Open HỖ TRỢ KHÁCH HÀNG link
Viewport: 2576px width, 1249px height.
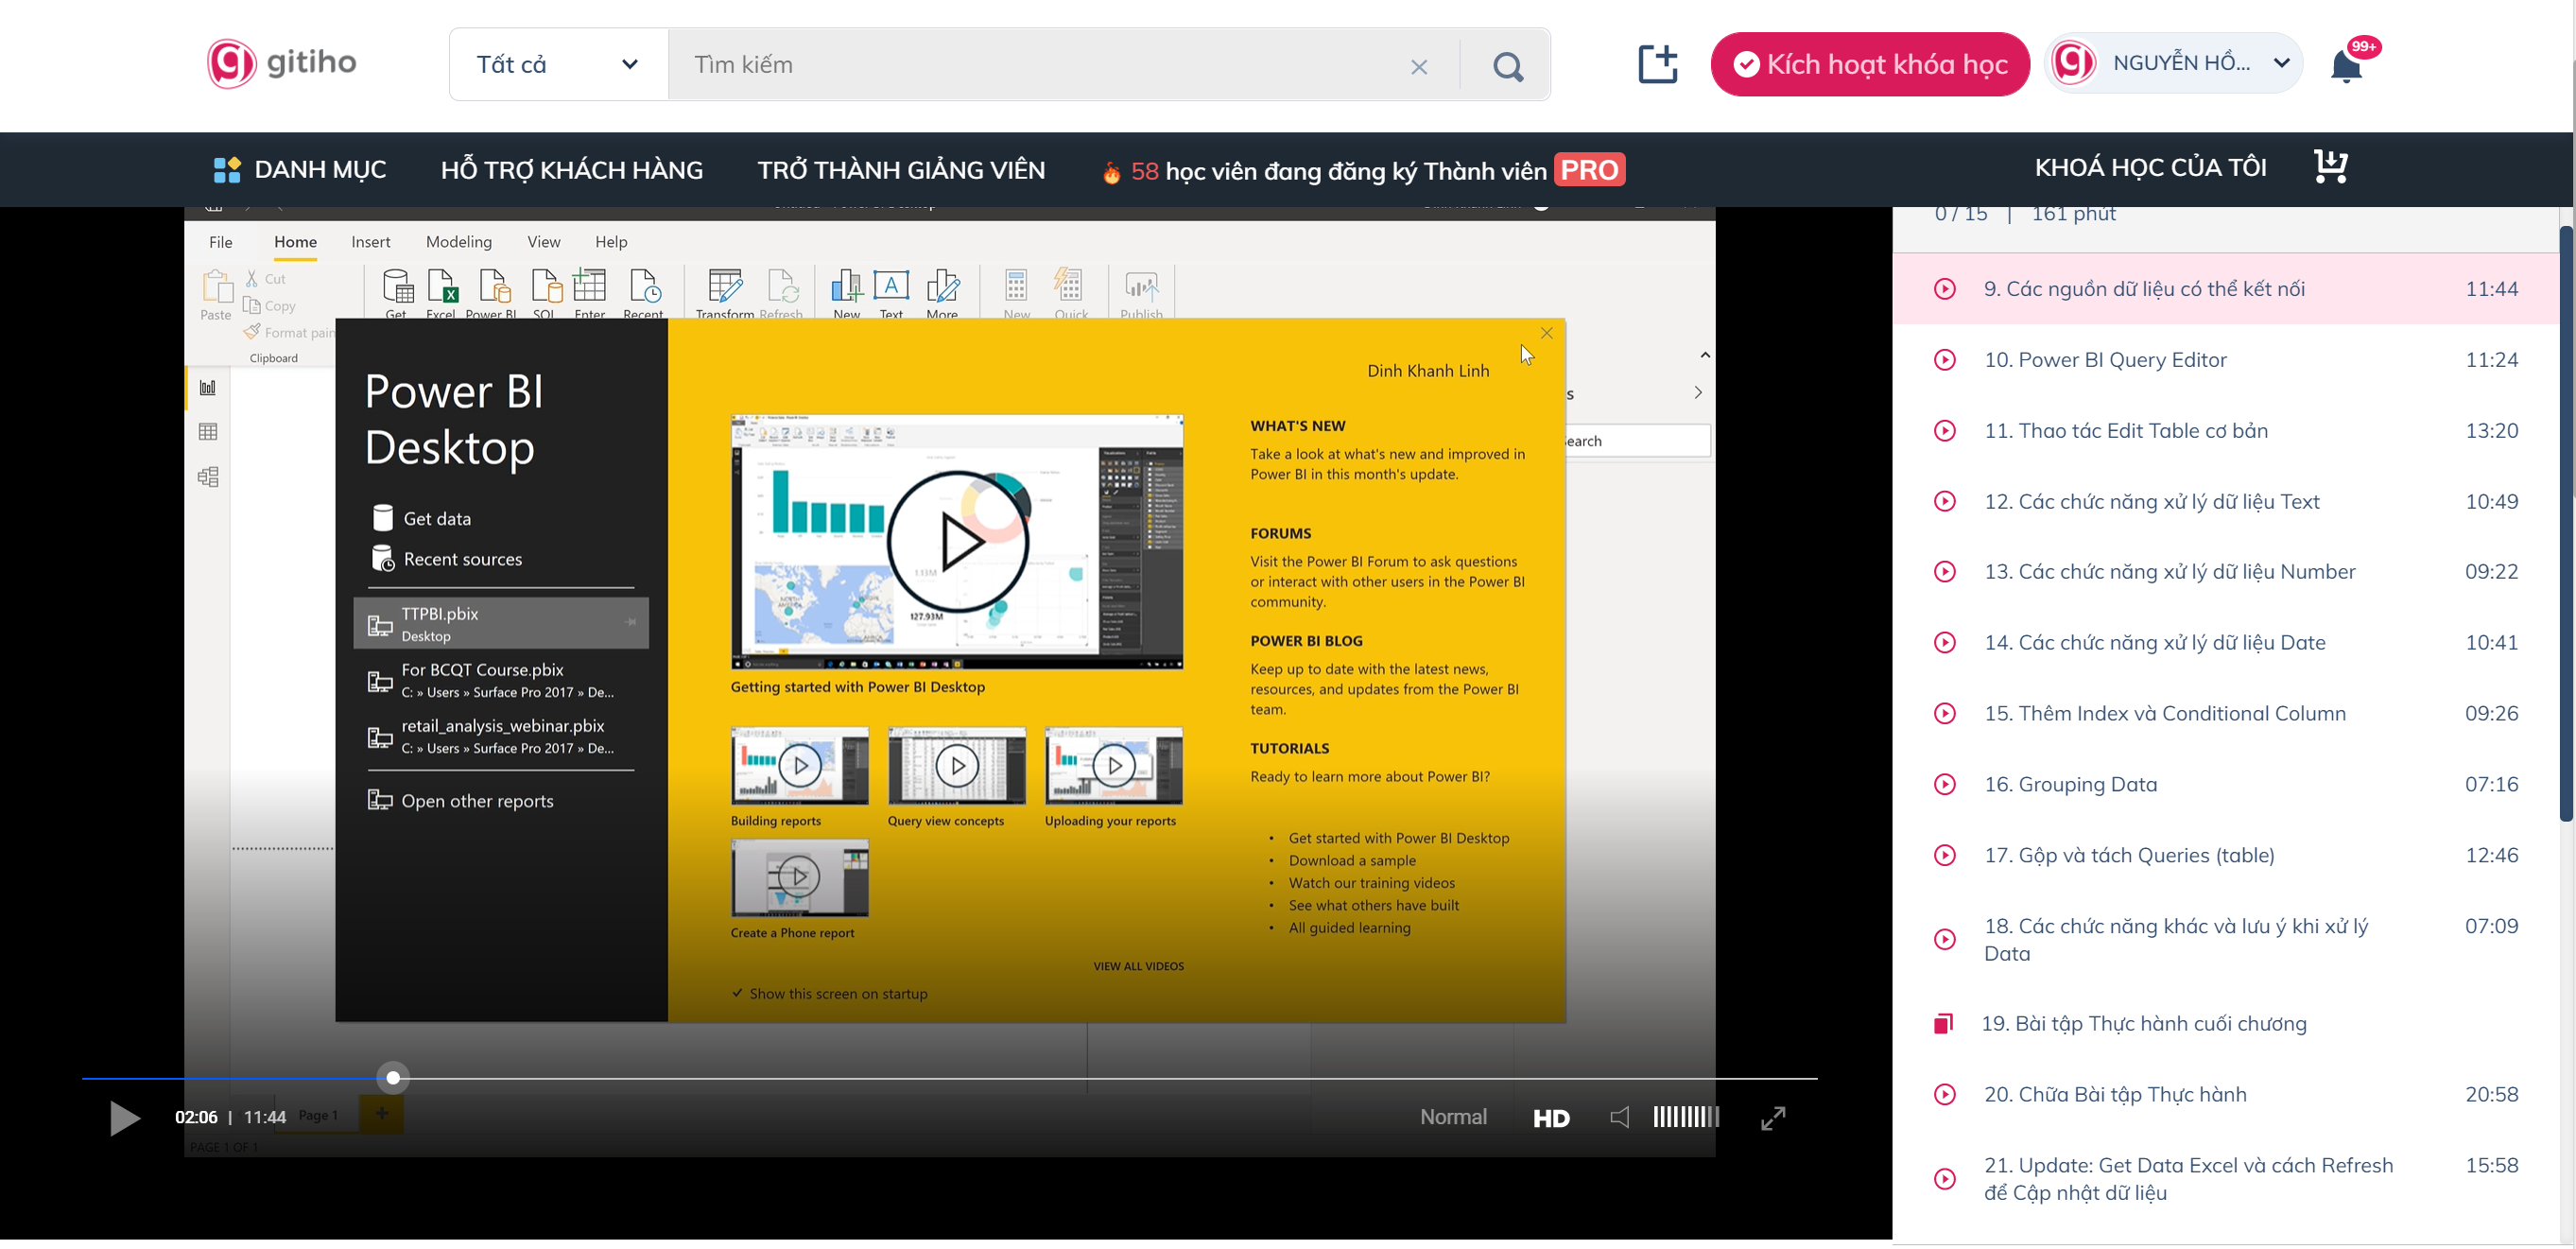point(572,170)
